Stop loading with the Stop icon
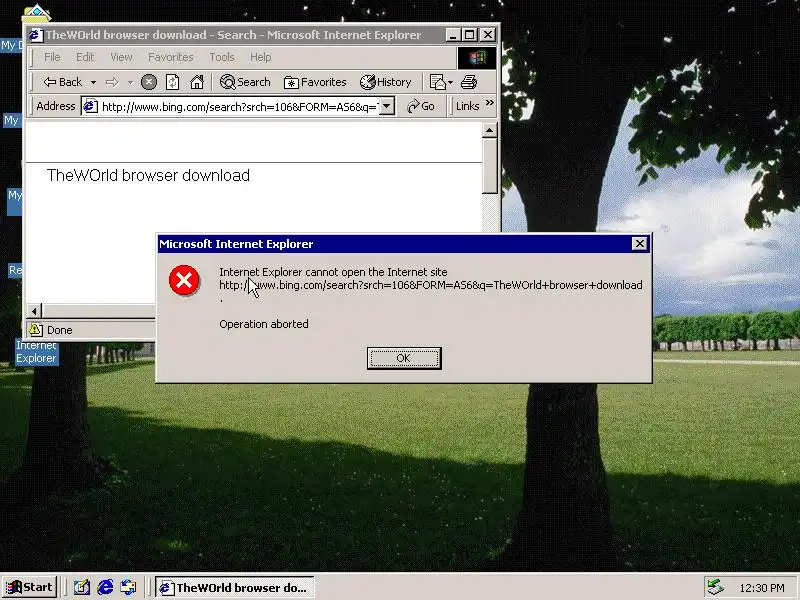 pyautogui.click(x=148, y=82)
